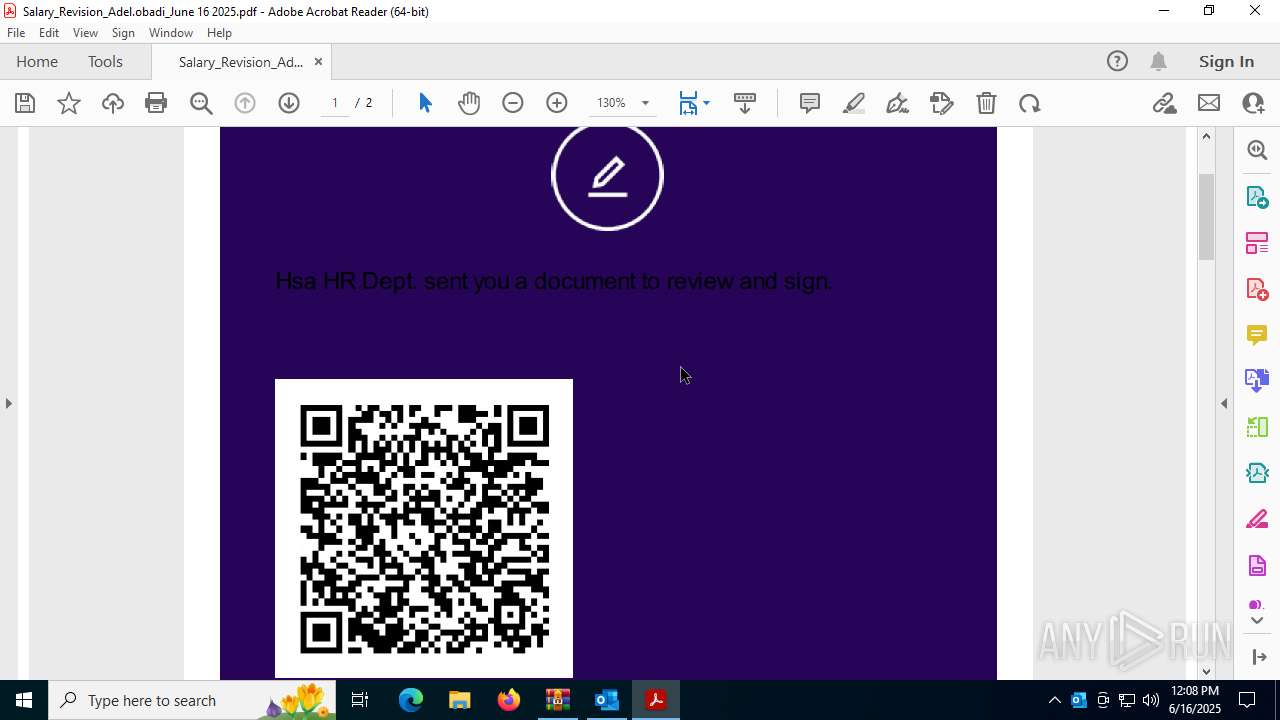The height and width of the screenshot is (720, 1280).
Task: Select the Salary_Revision_Ad... document tab
Action: tap(240, 62)
